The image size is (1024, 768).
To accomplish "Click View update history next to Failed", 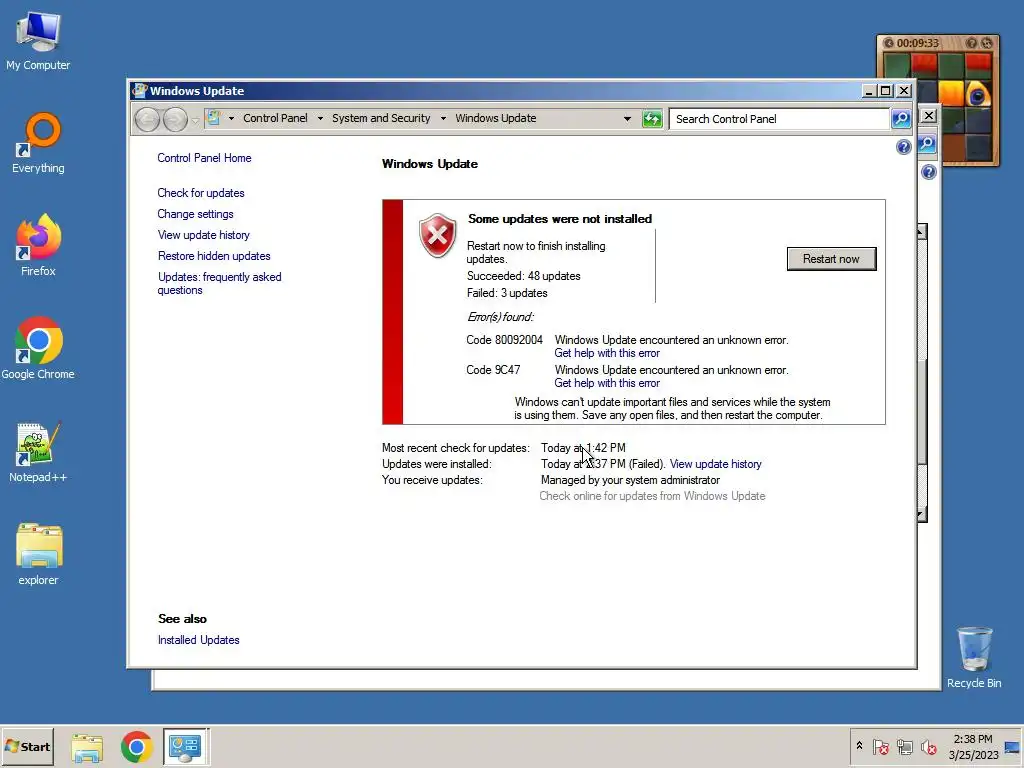I will click(x=715, y=464).
